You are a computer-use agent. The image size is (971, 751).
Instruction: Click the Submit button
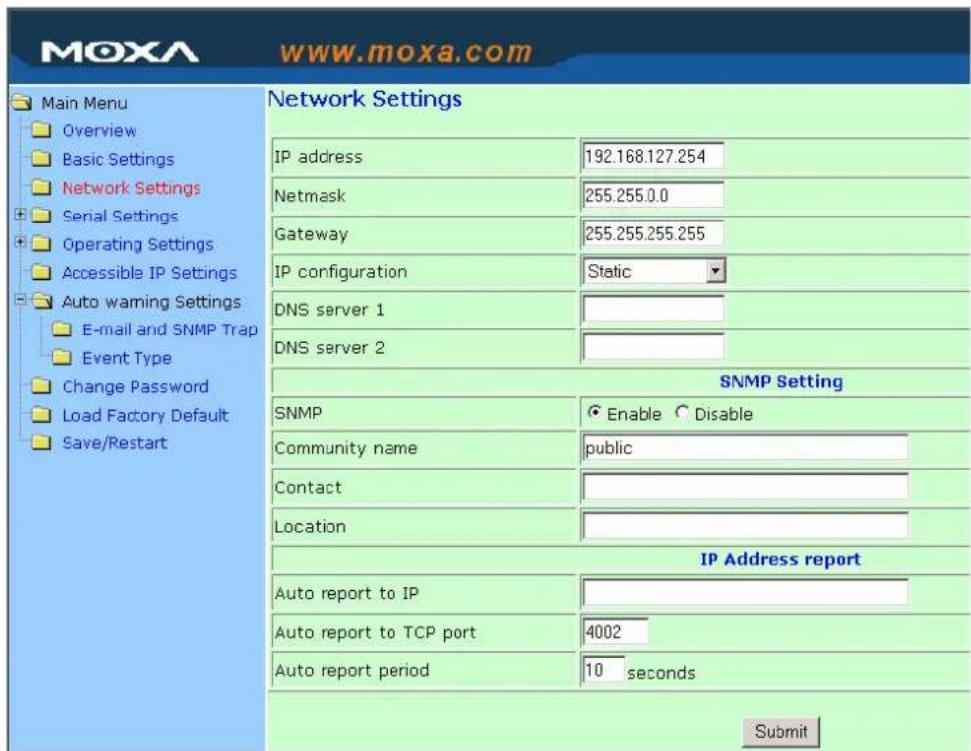tap(781, 732)
